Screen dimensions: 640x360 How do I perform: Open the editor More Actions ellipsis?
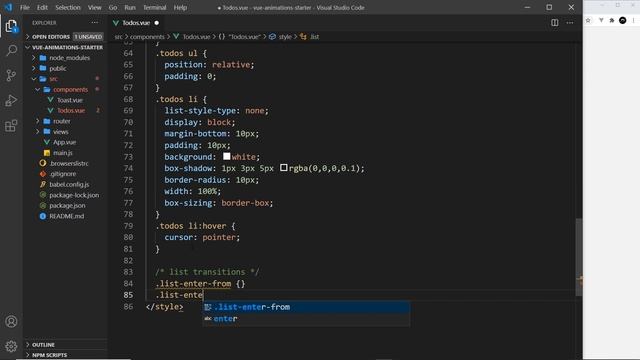point(570,23)
